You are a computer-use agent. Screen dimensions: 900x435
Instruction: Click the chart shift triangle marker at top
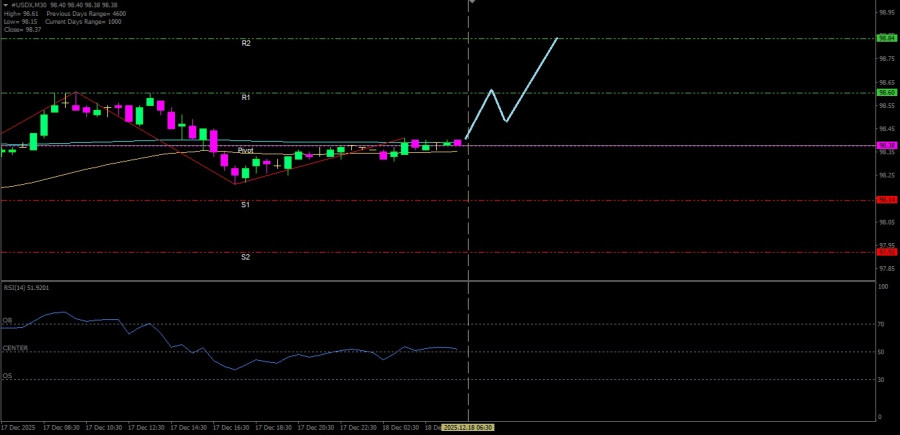point(472,3)
